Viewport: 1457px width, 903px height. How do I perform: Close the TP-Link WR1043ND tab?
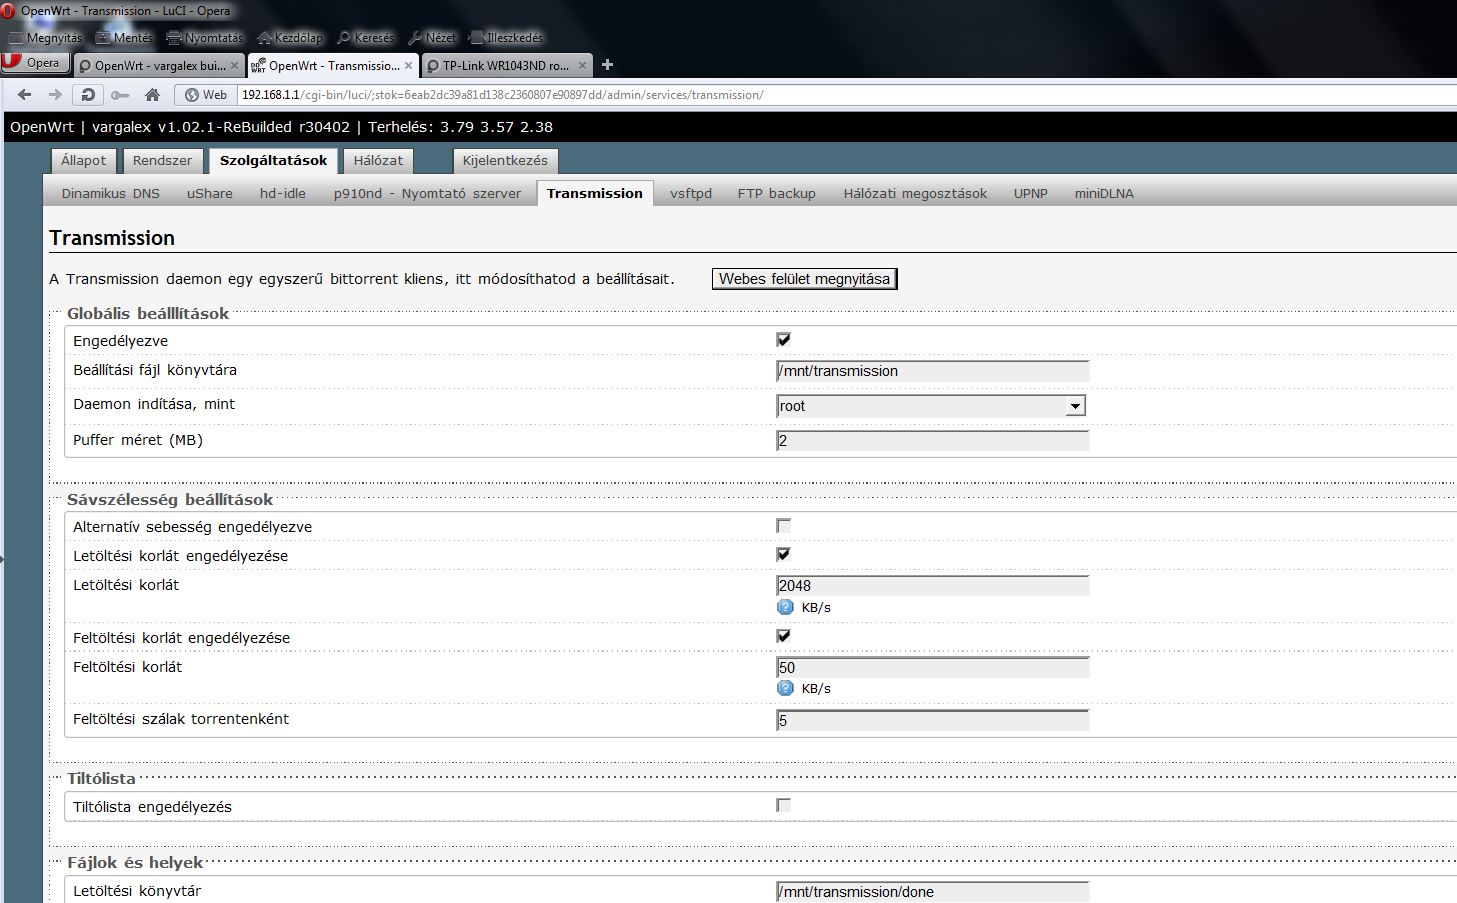point(582,66)
